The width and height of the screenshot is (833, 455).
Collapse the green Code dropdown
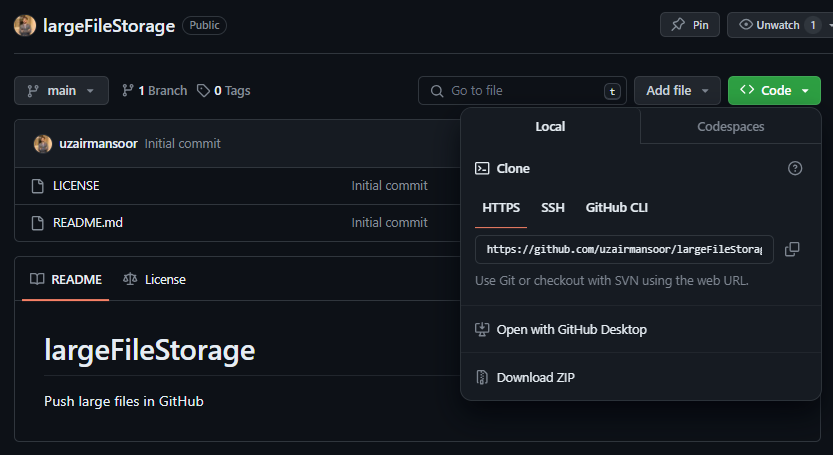(774, 91)
